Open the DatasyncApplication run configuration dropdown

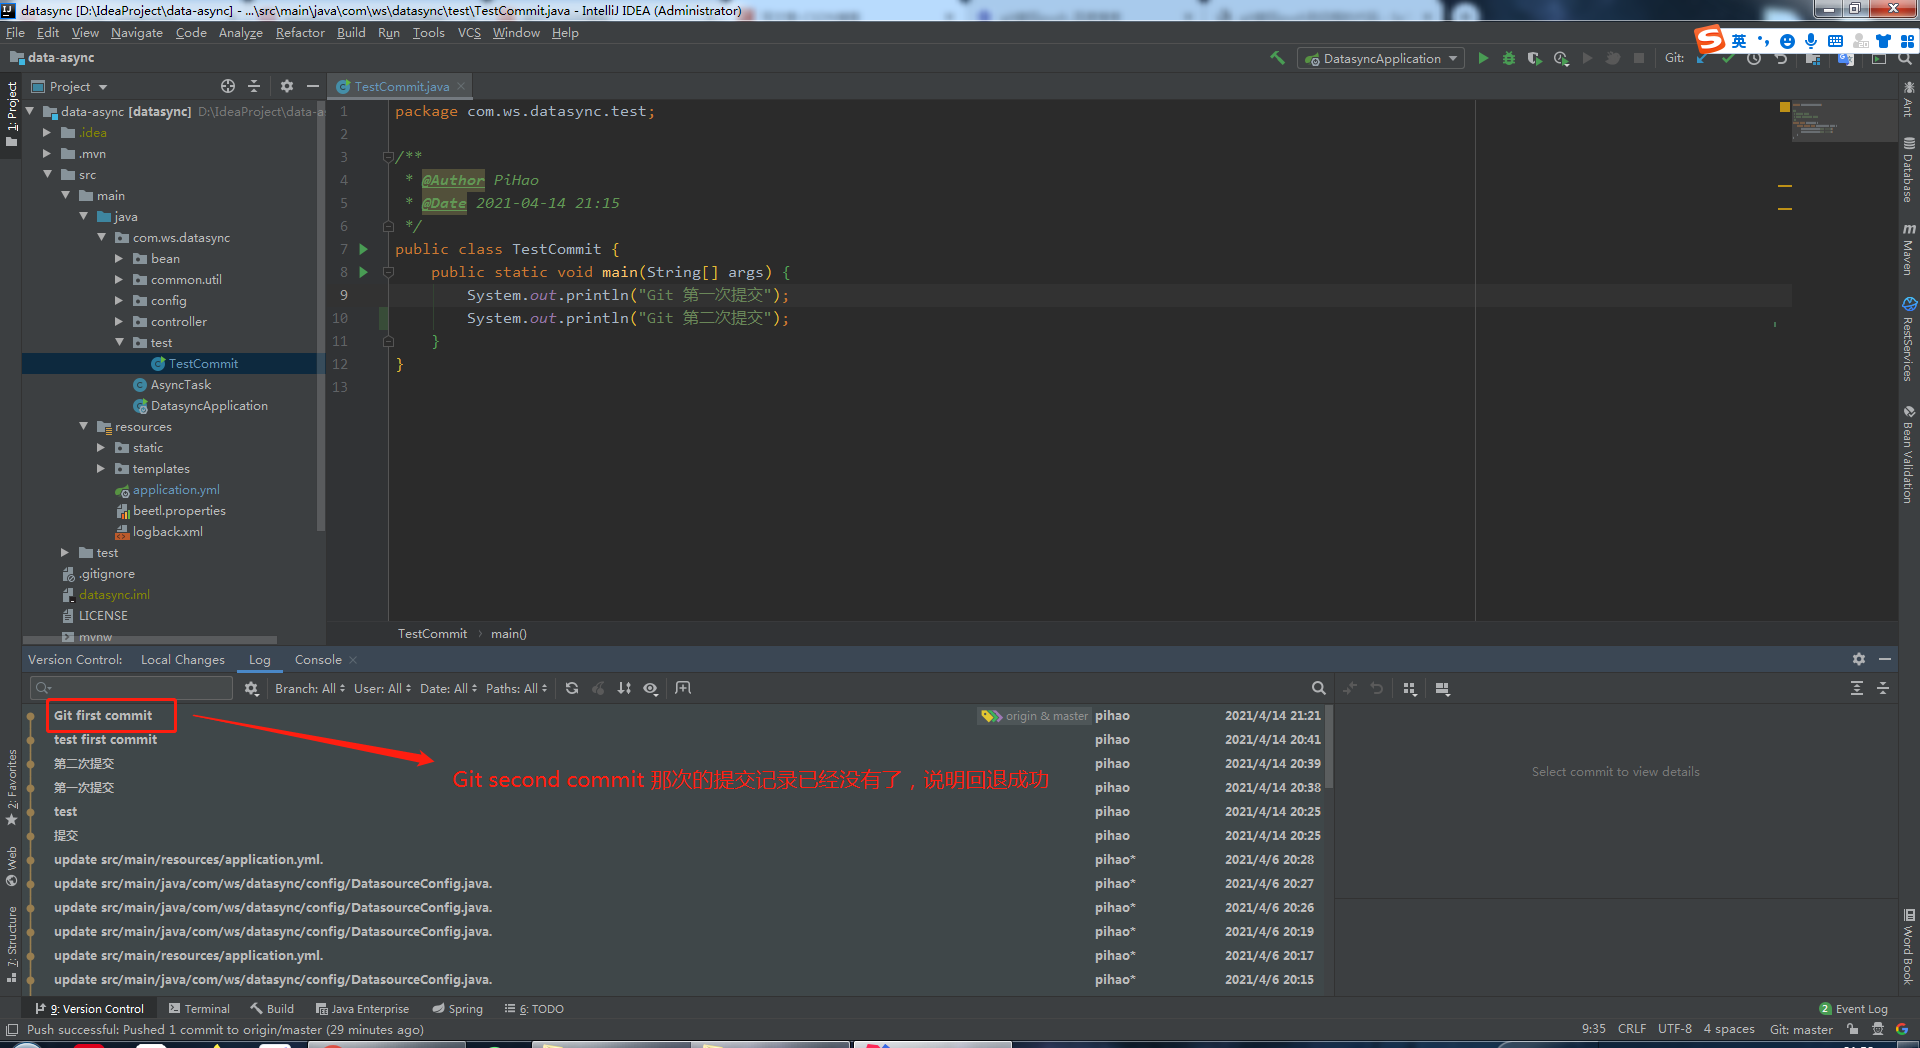tap(1380, 58)
